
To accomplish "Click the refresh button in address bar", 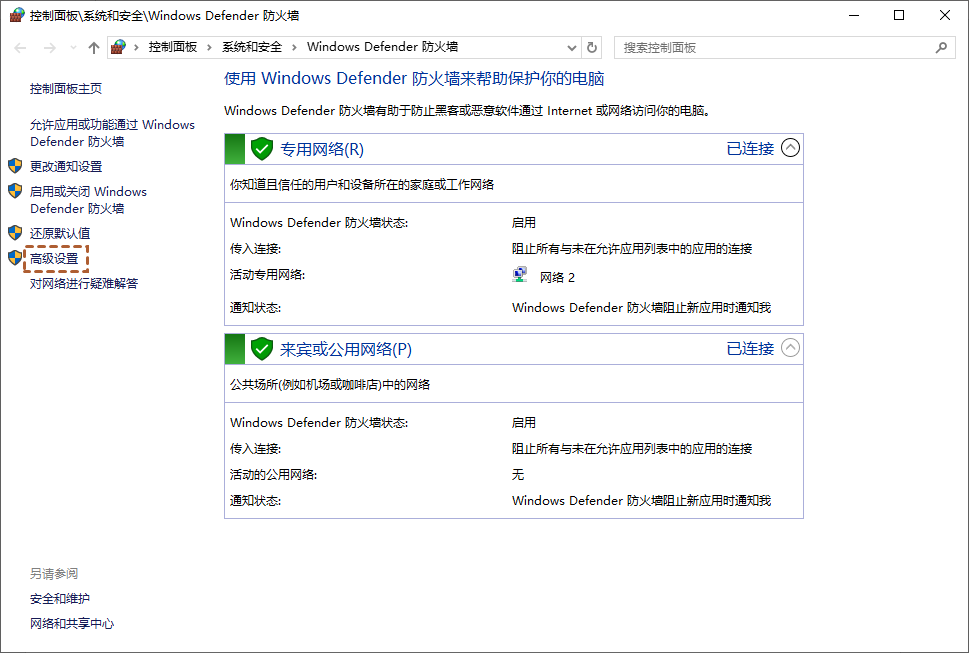I will (x=592, y=48).
